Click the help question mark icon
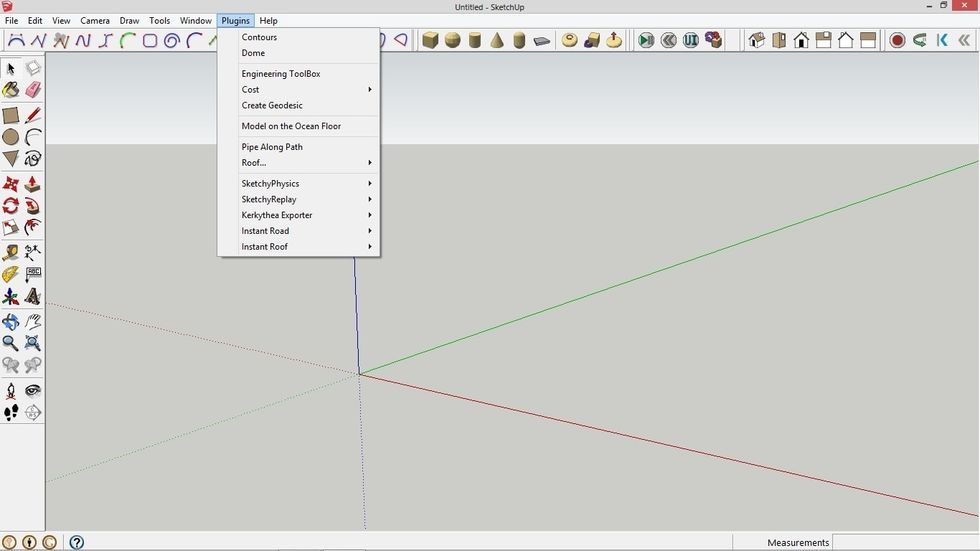The height and width of the screenshot is (551, 980). [76, 542]
